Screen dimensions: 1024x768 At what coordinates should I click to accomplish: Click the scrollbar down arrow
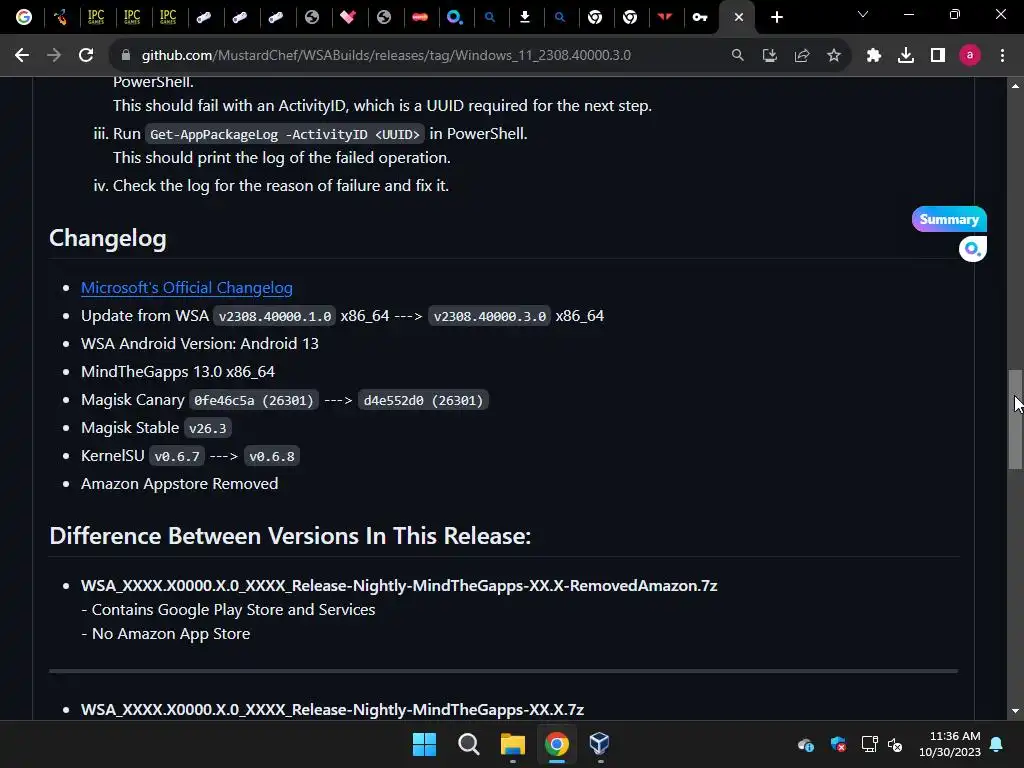[1015, 711]
